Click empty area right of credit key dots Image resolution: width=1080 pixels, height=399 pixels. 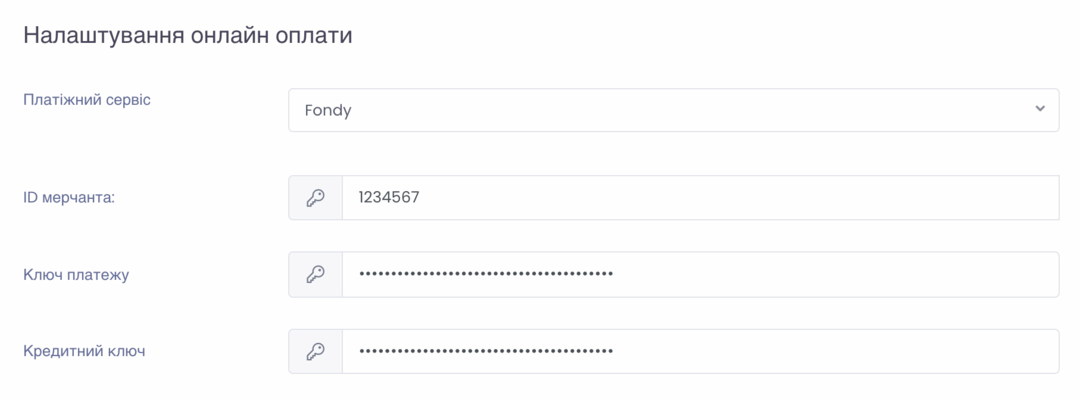[833, 351]
